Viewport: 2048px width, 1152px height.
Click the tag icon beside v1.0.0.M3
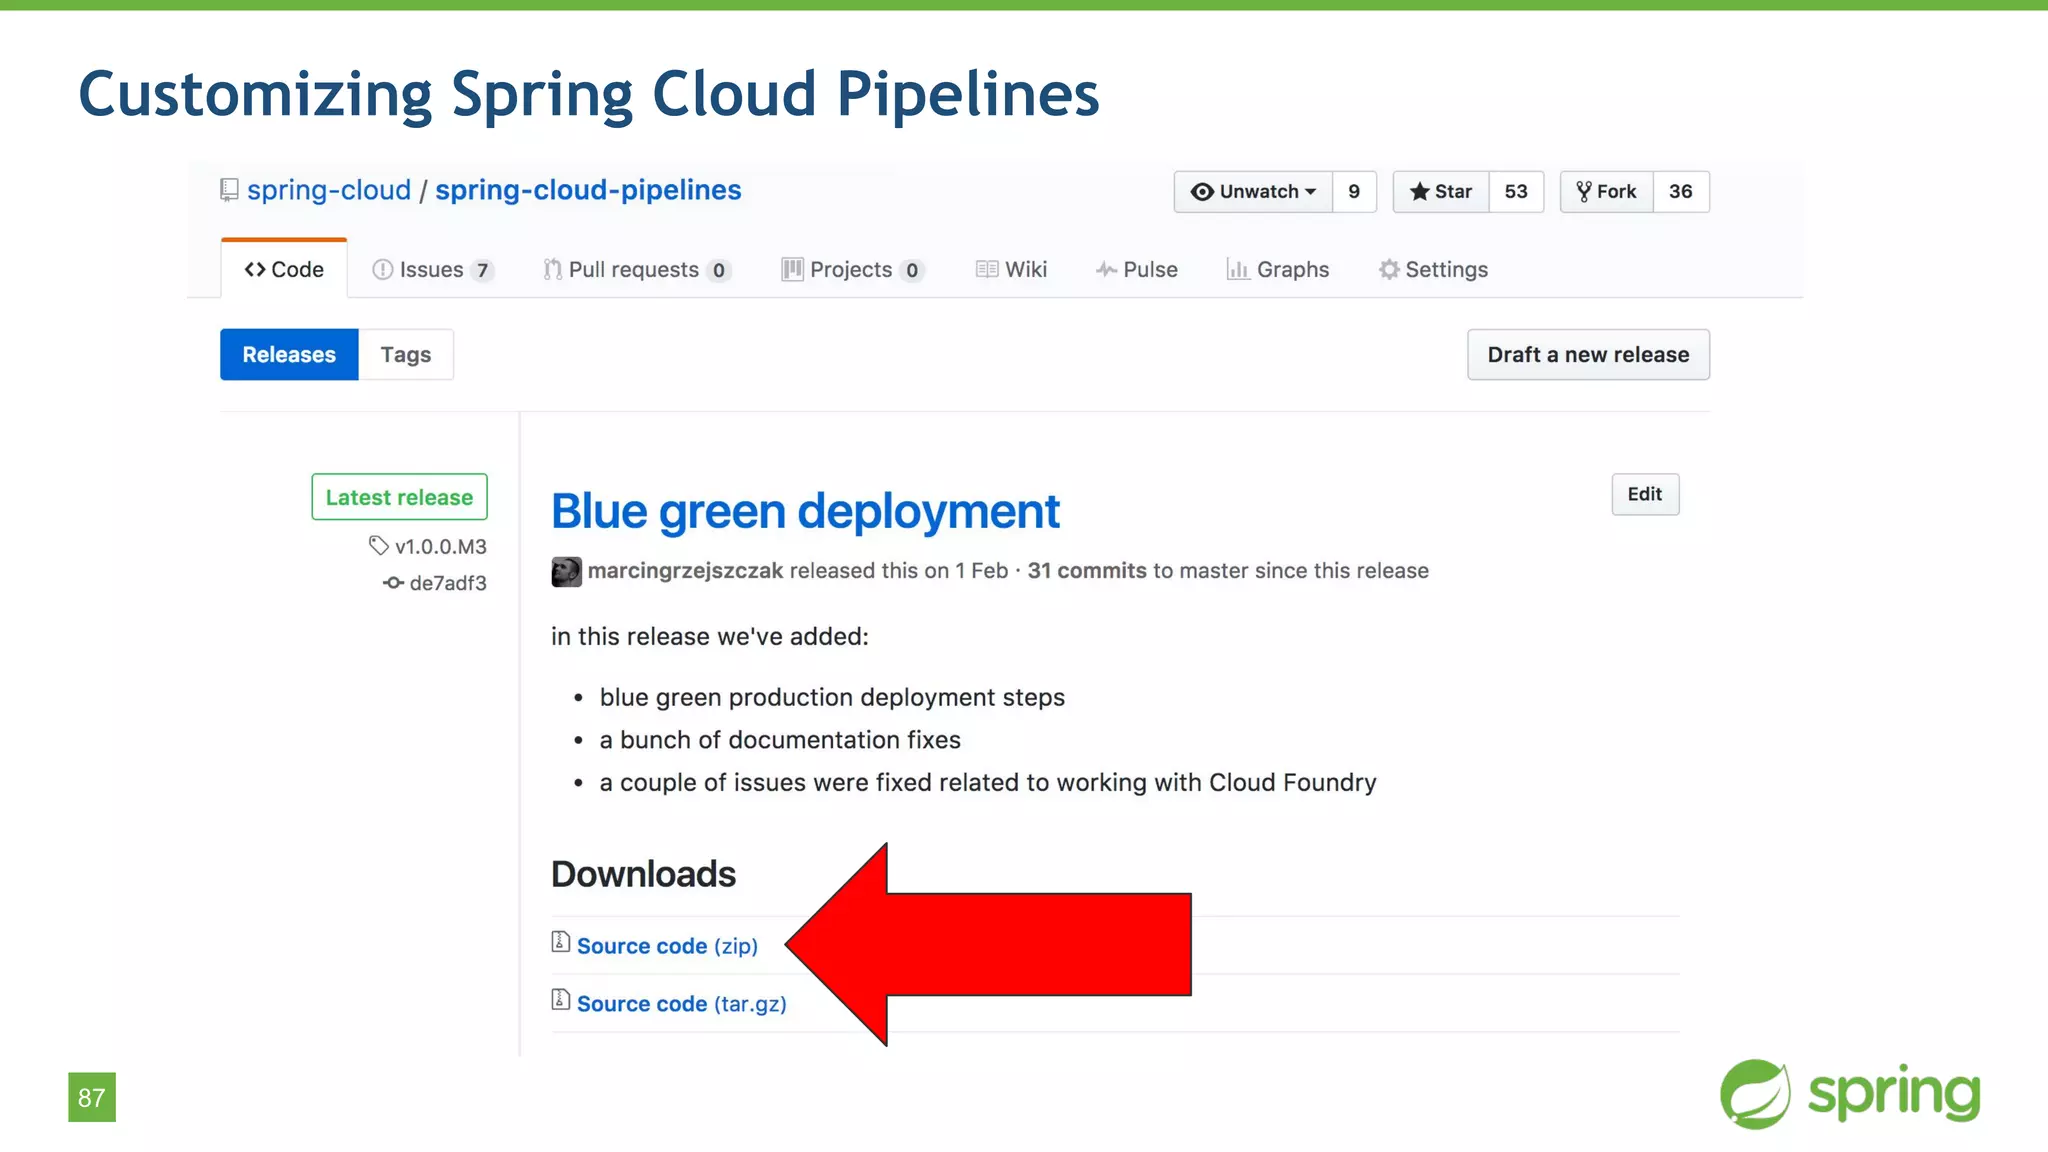pyautogui.click(x=379, y=545)
